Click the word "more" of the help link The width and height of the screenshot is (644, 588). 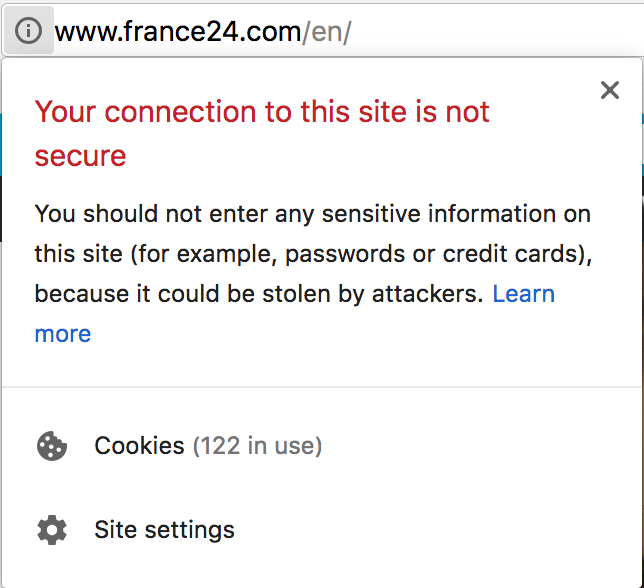tap(63, 334)
